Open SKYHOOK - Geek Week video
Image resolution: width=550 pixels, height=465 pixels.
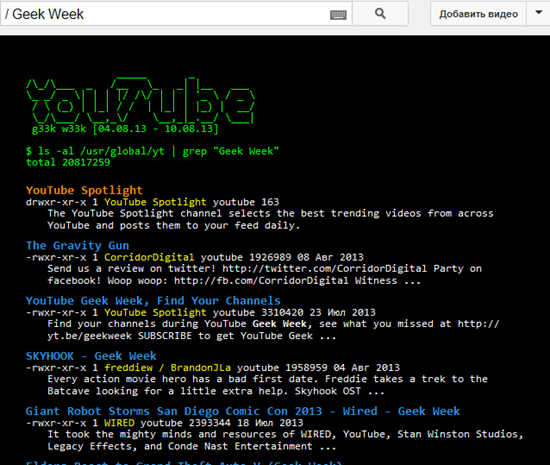tap(91, 356)
